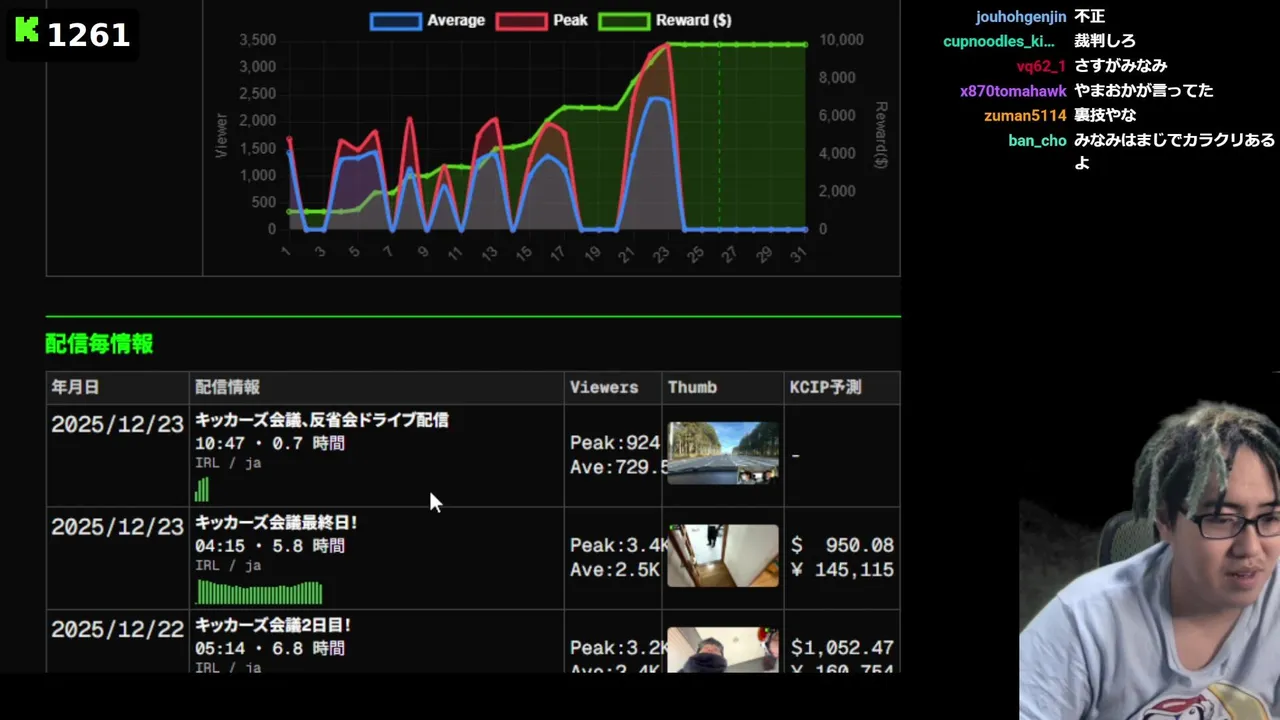The height and width of the screenshot is (720, 1280).
Task: Click the 05:14 ・ 6.8 時間 stream duration
Action: 270,649
